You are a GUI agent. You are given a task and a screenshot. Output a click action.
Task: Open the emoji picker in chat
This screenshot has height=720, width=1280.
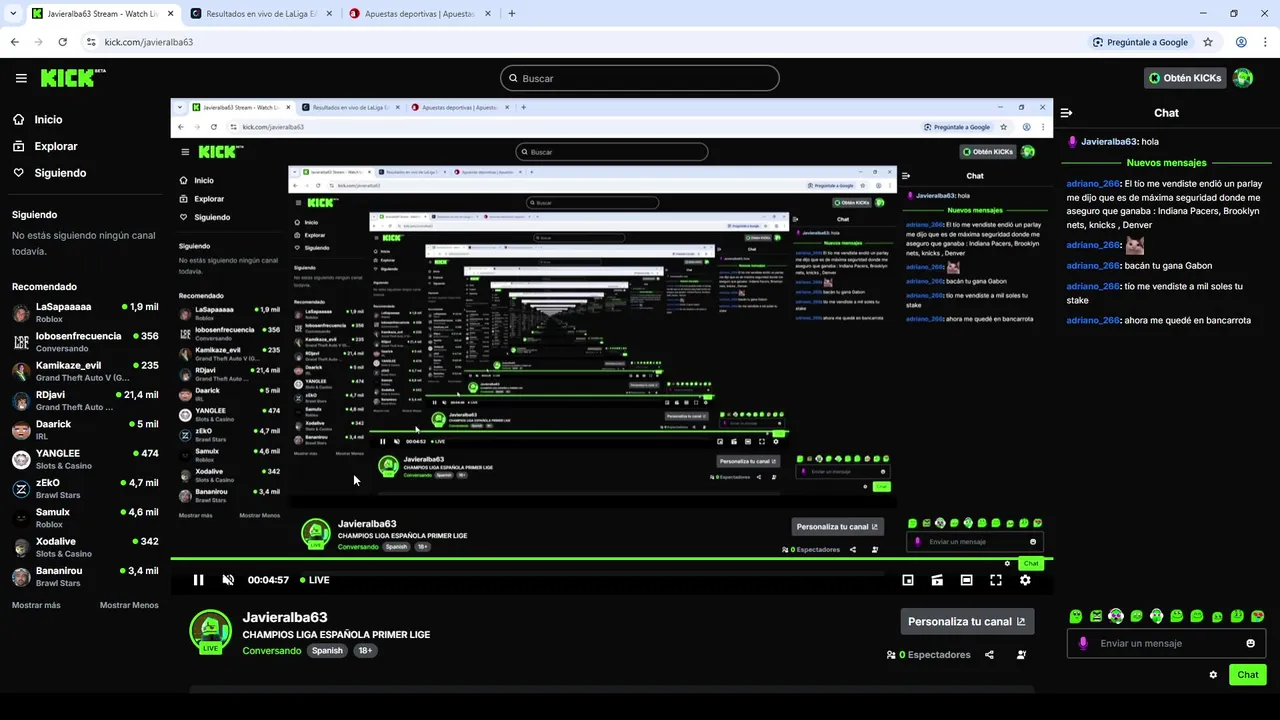point(1251,643)
